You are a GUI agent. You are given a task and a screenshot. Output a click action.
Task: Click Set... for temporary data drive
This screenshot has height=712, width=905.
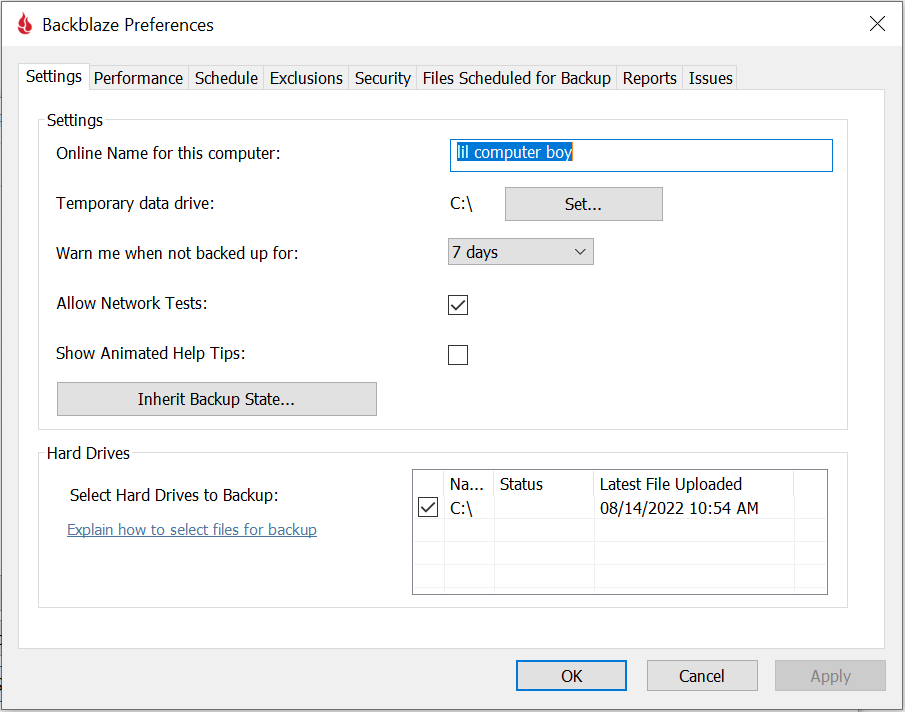584,204
